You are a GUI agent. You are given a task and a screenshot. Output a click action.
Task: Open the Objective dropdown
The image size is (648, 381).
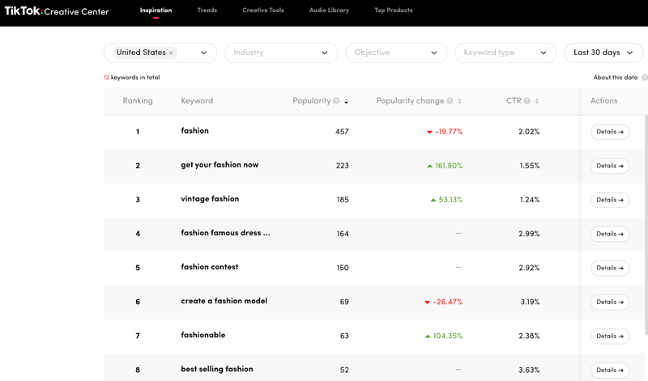[396, 53]
